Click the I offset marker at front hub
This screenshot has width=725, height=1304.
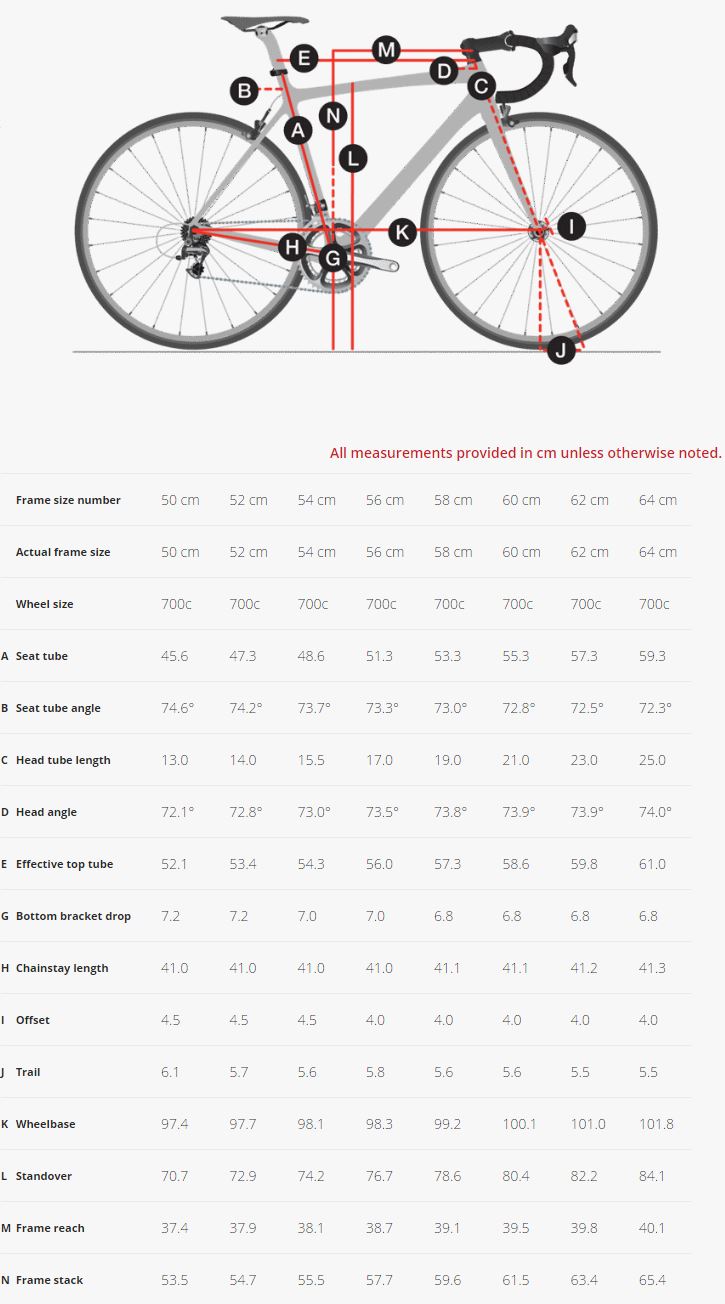click(570, 227)
